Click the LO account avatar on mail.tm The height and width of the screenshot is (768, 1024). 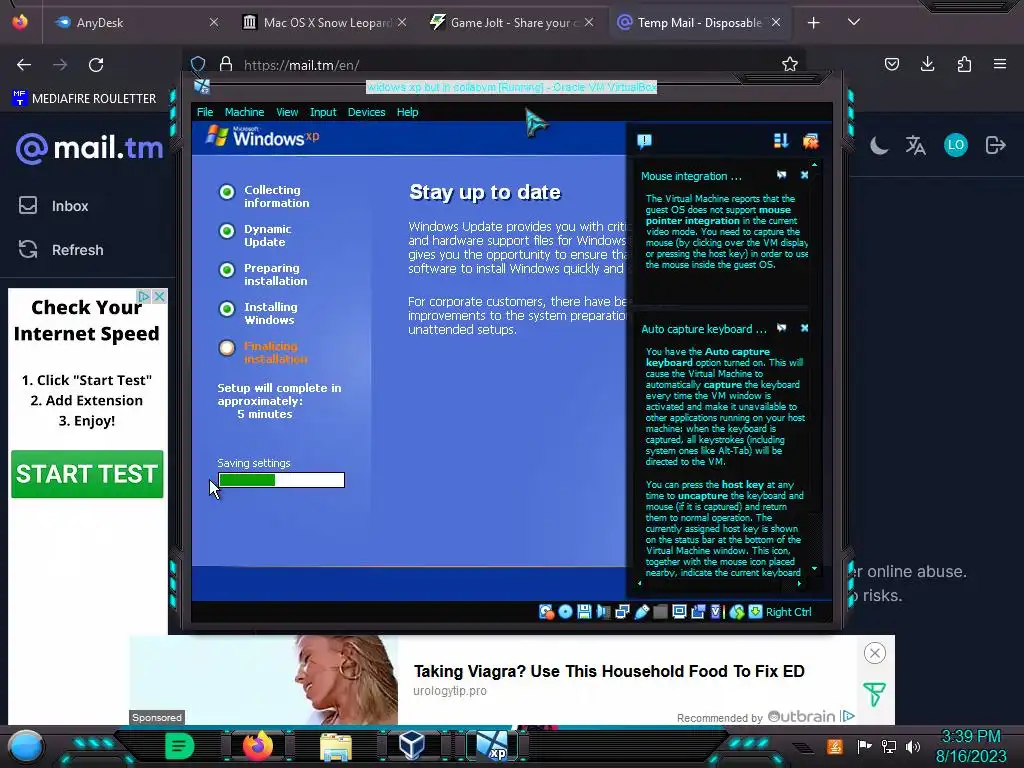(955, 145)
